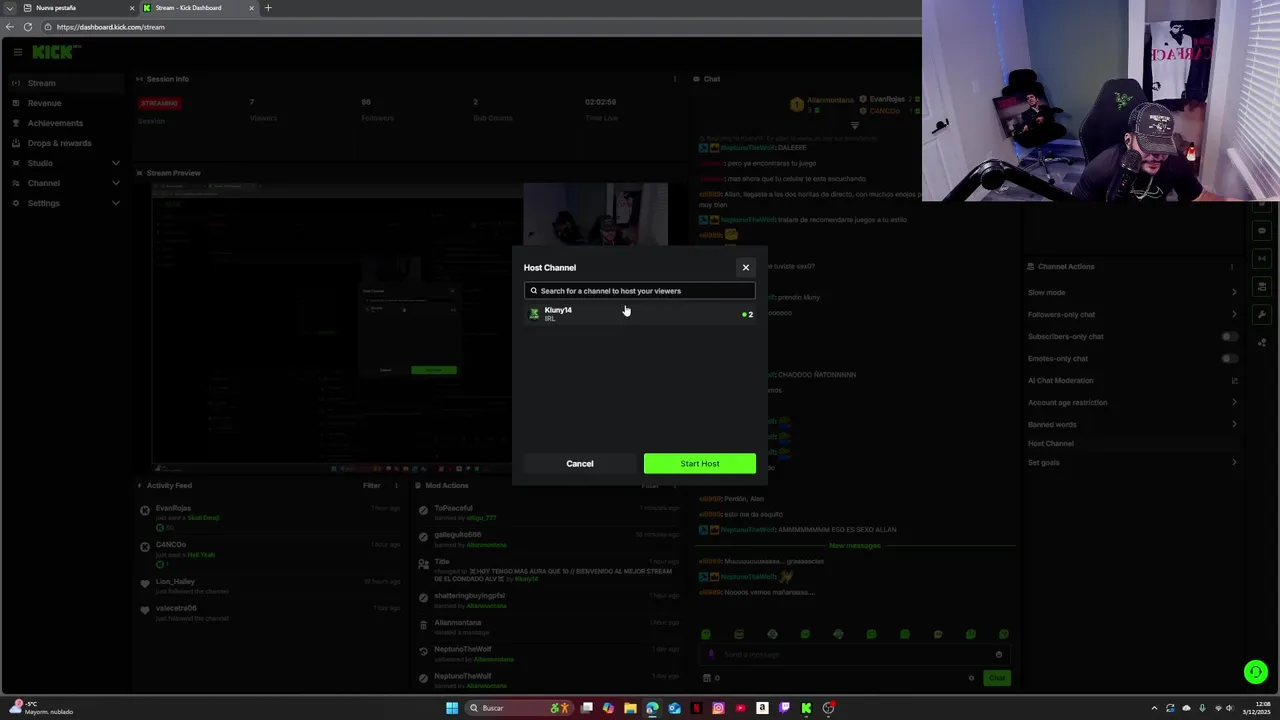Open the Kick app from the taskbar

806,708
